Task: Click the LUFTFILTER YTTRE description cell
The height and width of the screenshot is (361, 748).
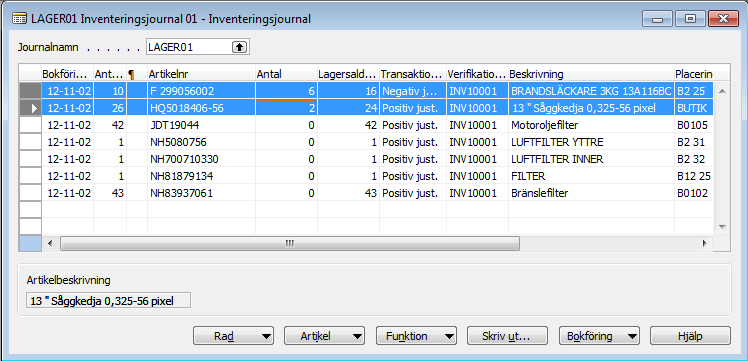Action: tap(591, 142)
